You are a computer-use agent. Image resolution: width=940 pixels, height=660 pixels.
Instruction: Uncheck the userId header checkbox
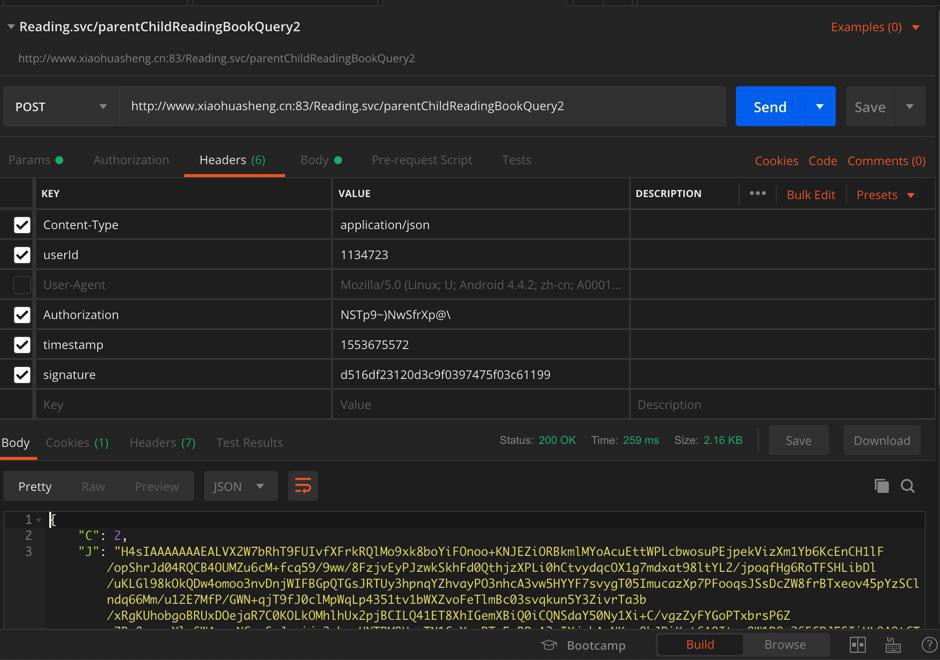pyautogui.click(x=22, y=255)
